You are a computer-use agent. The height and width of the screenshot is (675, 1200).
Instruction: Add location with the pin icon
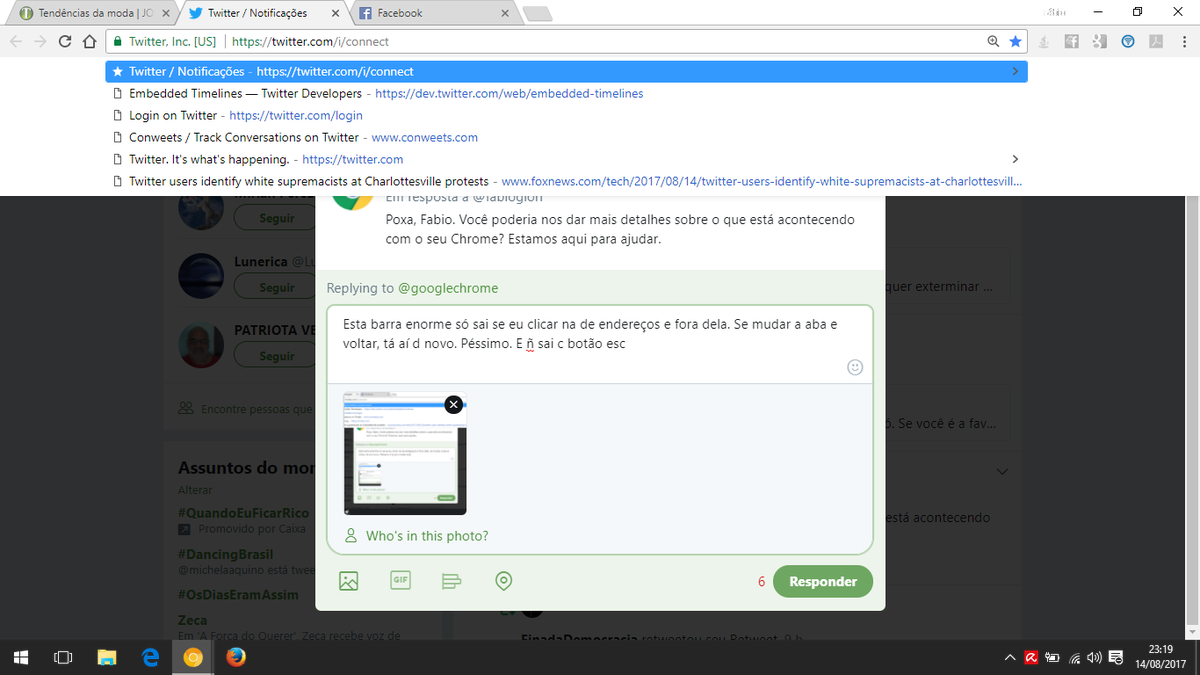click(504, 580)
